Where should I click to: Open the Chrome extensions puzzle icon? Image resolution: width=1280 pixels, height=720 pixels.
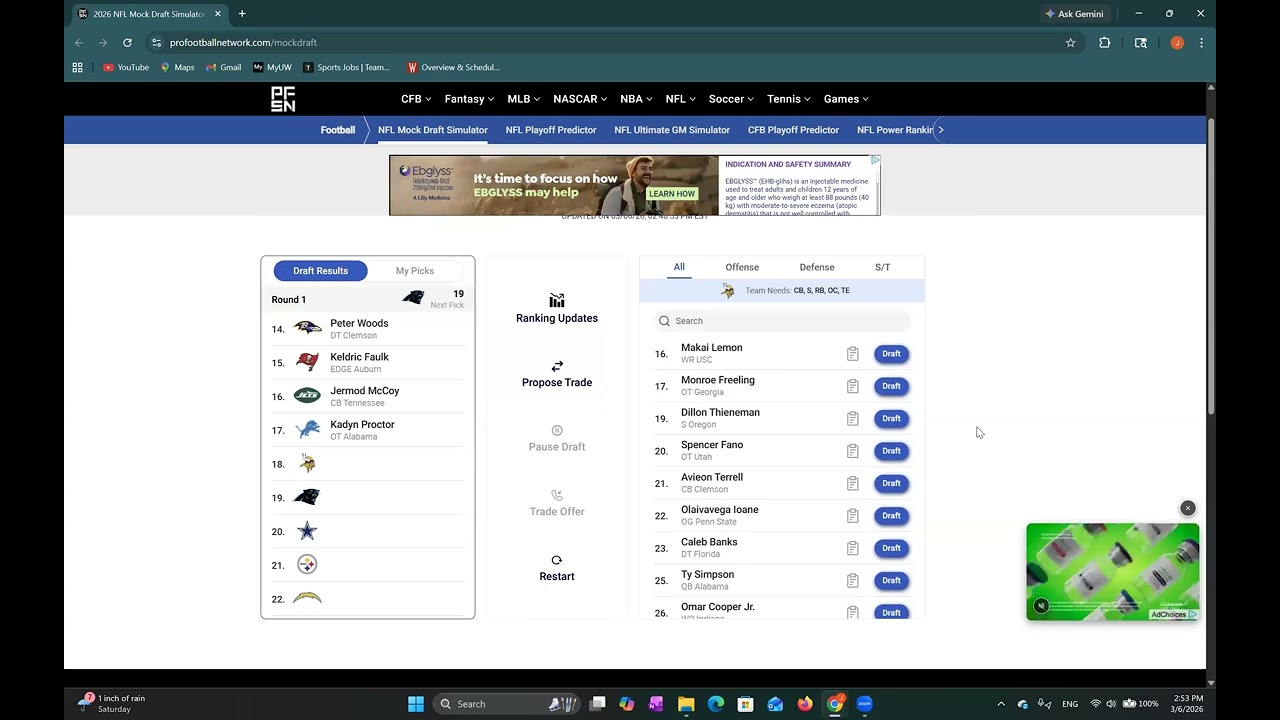click(1104, 43)
